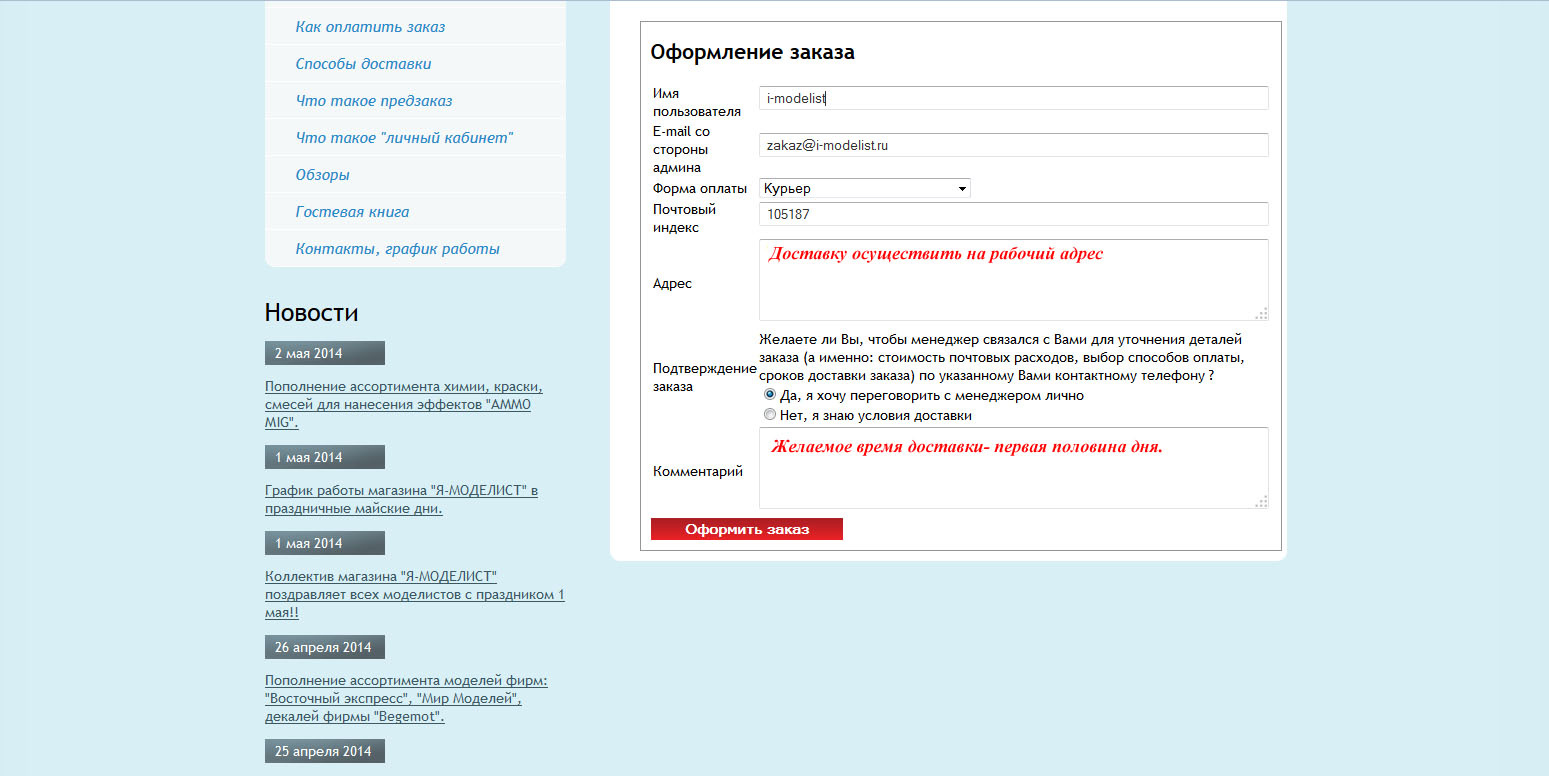The width and height of the screenshot is (1549, 776).
Task: Open the news link about 'AMMO MIG' assortment
Action: [x=404, y=404]
